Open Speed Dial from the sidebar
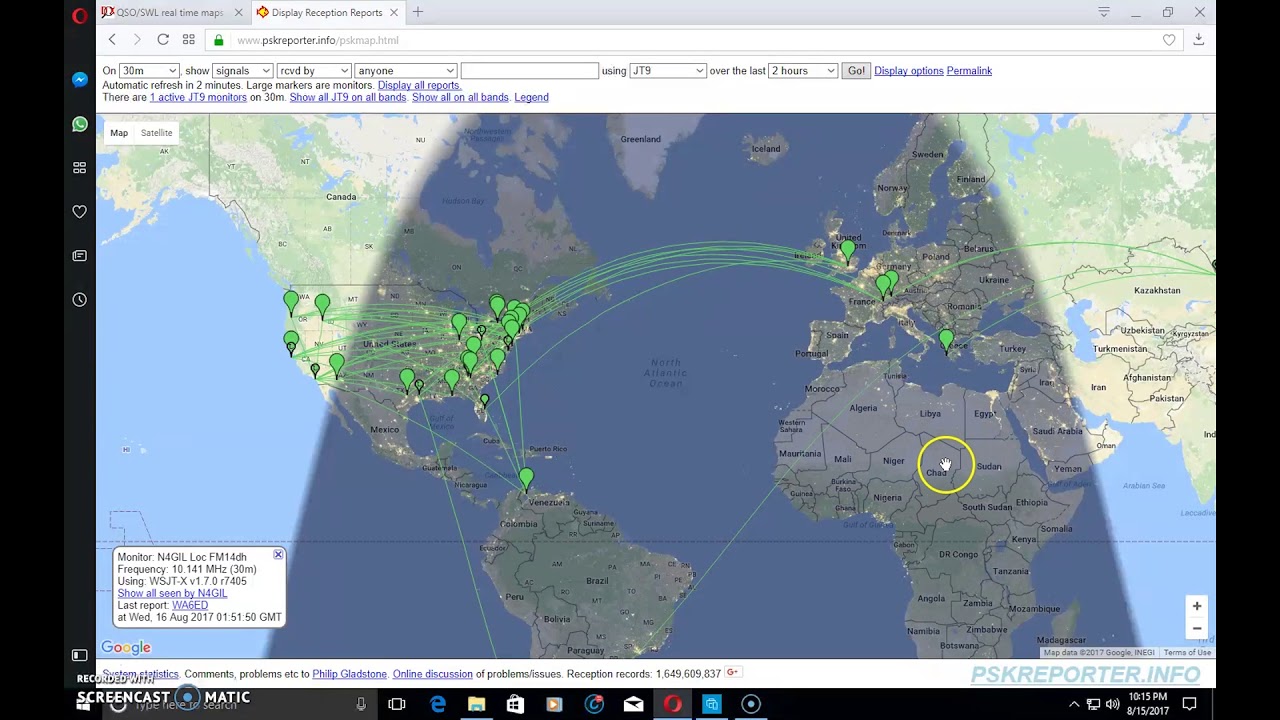This screenshot has width=1280, height=720. (x=80, y=168)
